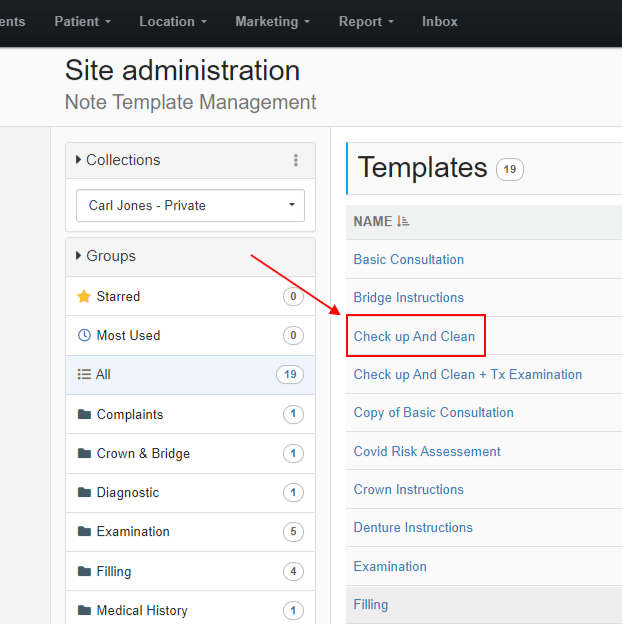Click the Filling folder icon
Viewport: 622px width, 624px height.
(x=84, y=571)
